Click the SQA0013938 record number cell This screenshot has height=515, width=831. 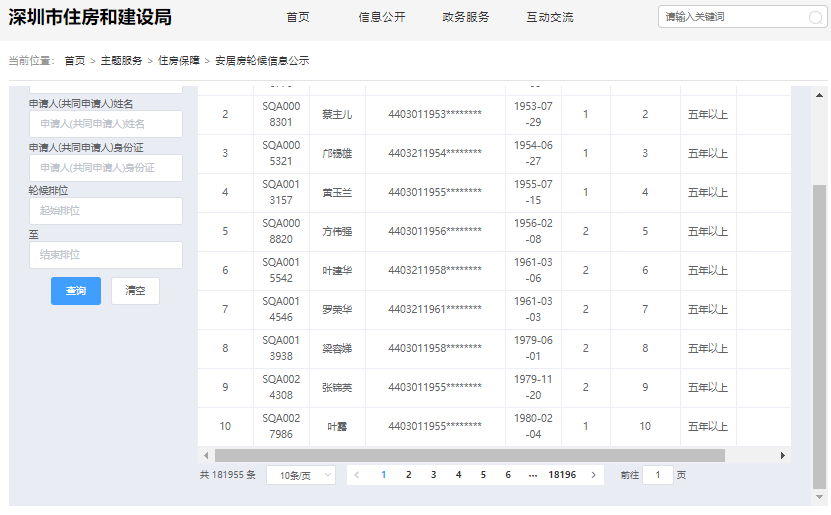tap(281, 349)
